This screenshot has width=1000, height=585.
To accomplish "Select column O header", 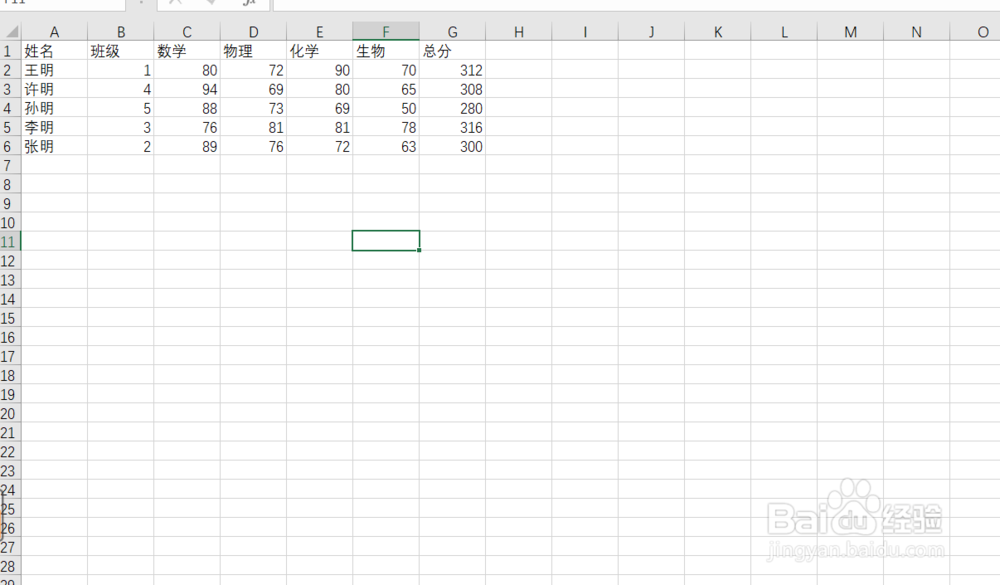I will pos(975,31).
